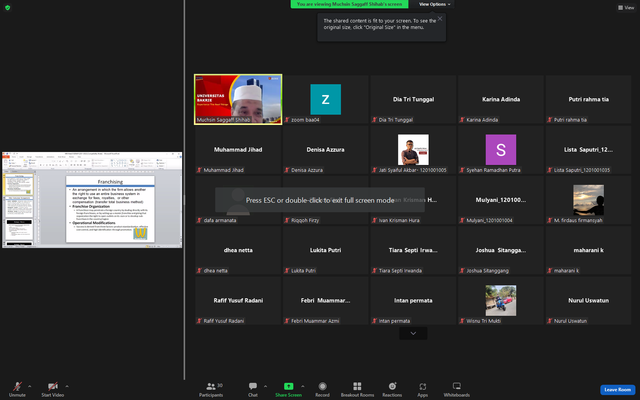This screenshot has height=400, width=640.
Task: Open the Apps icon
Action: coord(422,389)
